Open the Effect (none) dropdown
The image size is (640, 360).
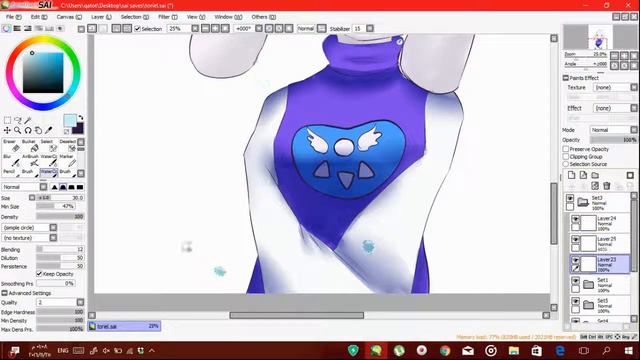pyautogui.click(x=616, y=108)
